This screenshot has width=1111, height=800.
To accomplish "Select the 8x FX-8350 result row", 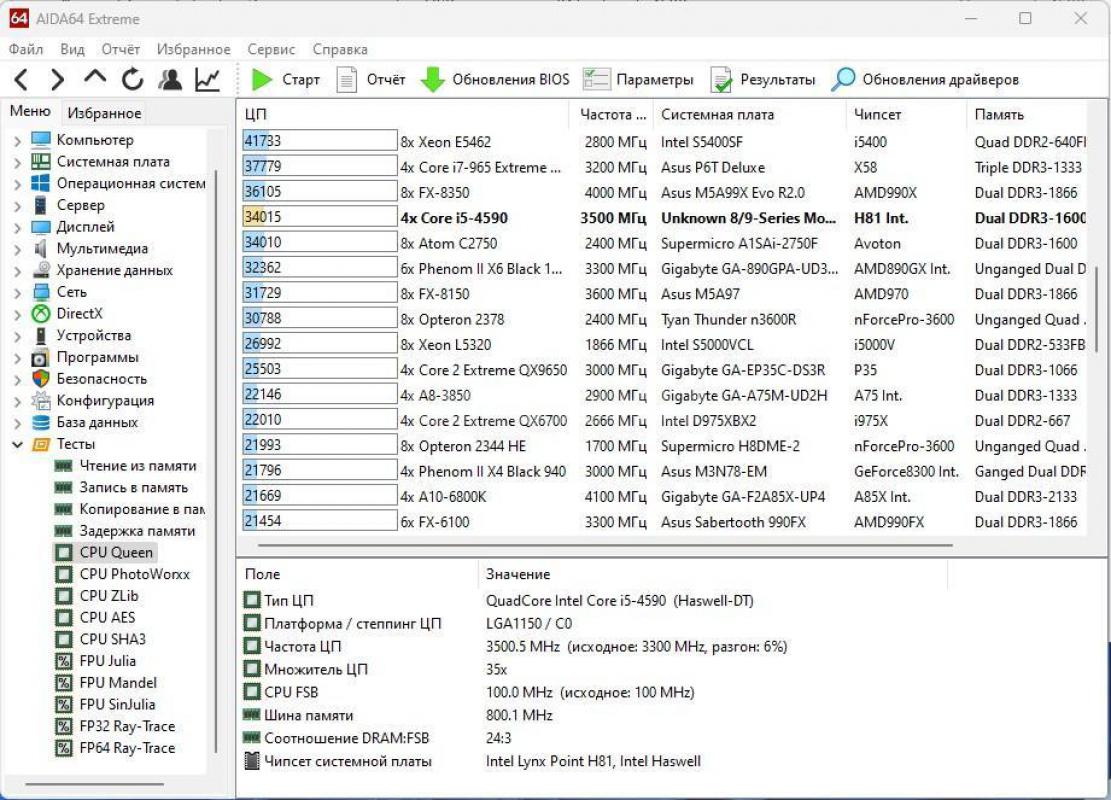I will pyautogui.click(x=434, y=193).
